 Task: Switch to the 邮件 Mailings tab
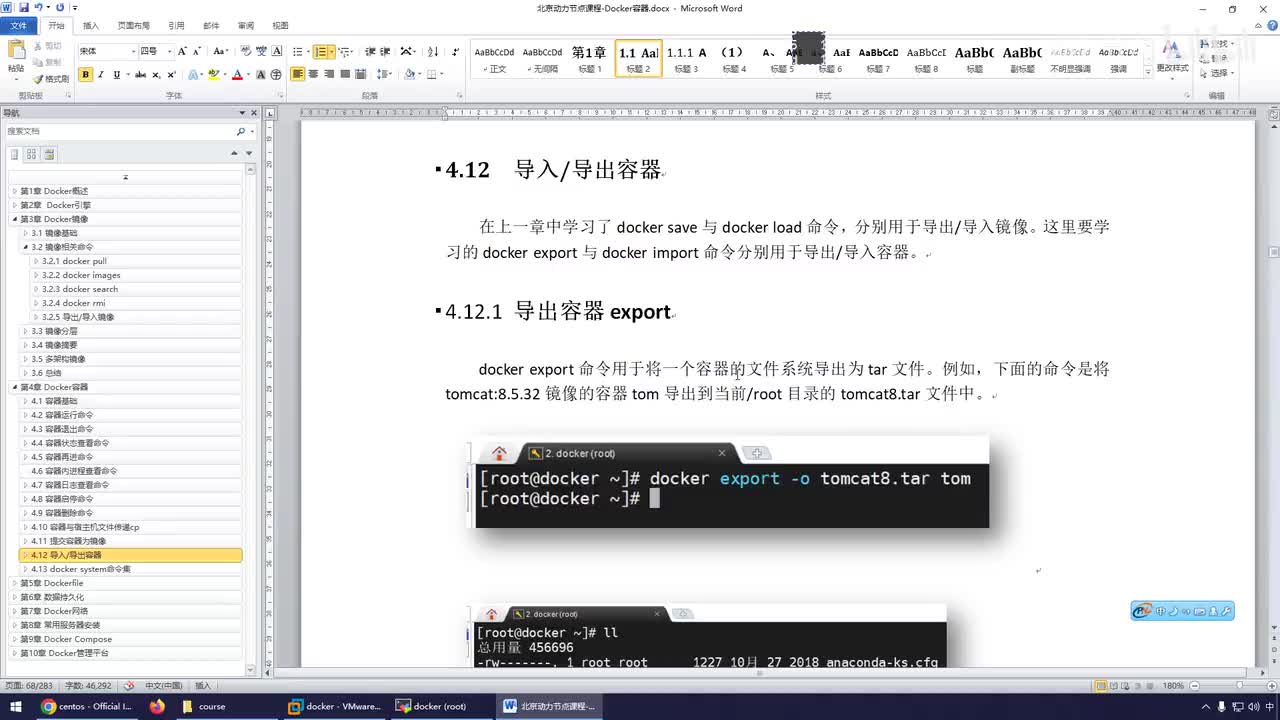pyautogui.click(x=211, y=25)
